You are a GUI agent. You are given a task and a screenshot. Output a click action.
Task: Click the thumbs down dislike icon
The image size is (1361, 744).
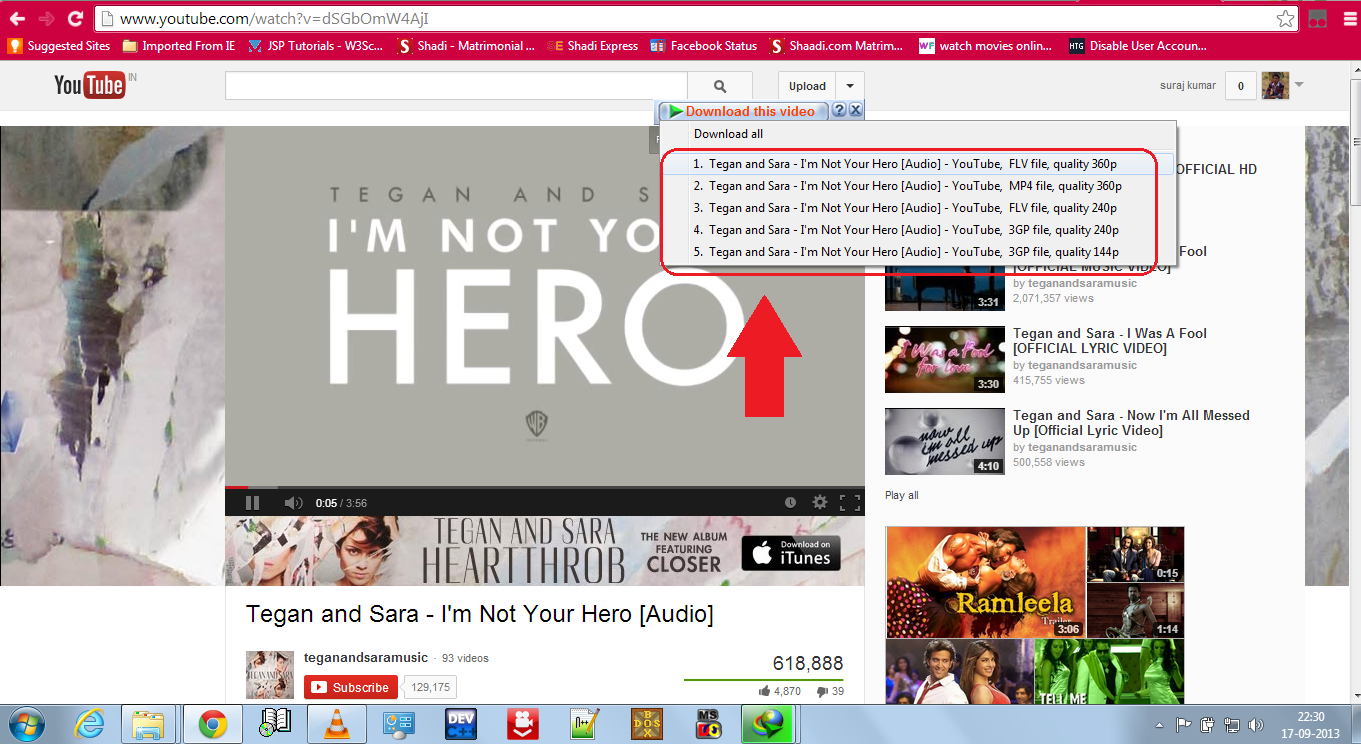point(822,691)
